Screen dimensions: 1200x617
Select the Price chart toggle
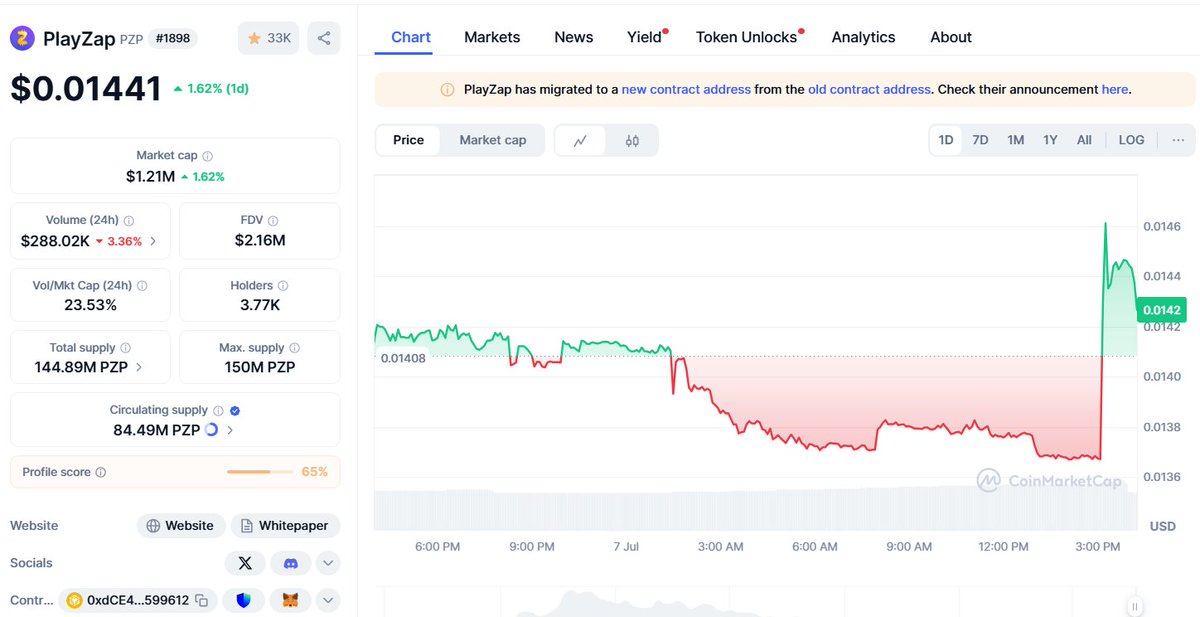tap(408, 140)
